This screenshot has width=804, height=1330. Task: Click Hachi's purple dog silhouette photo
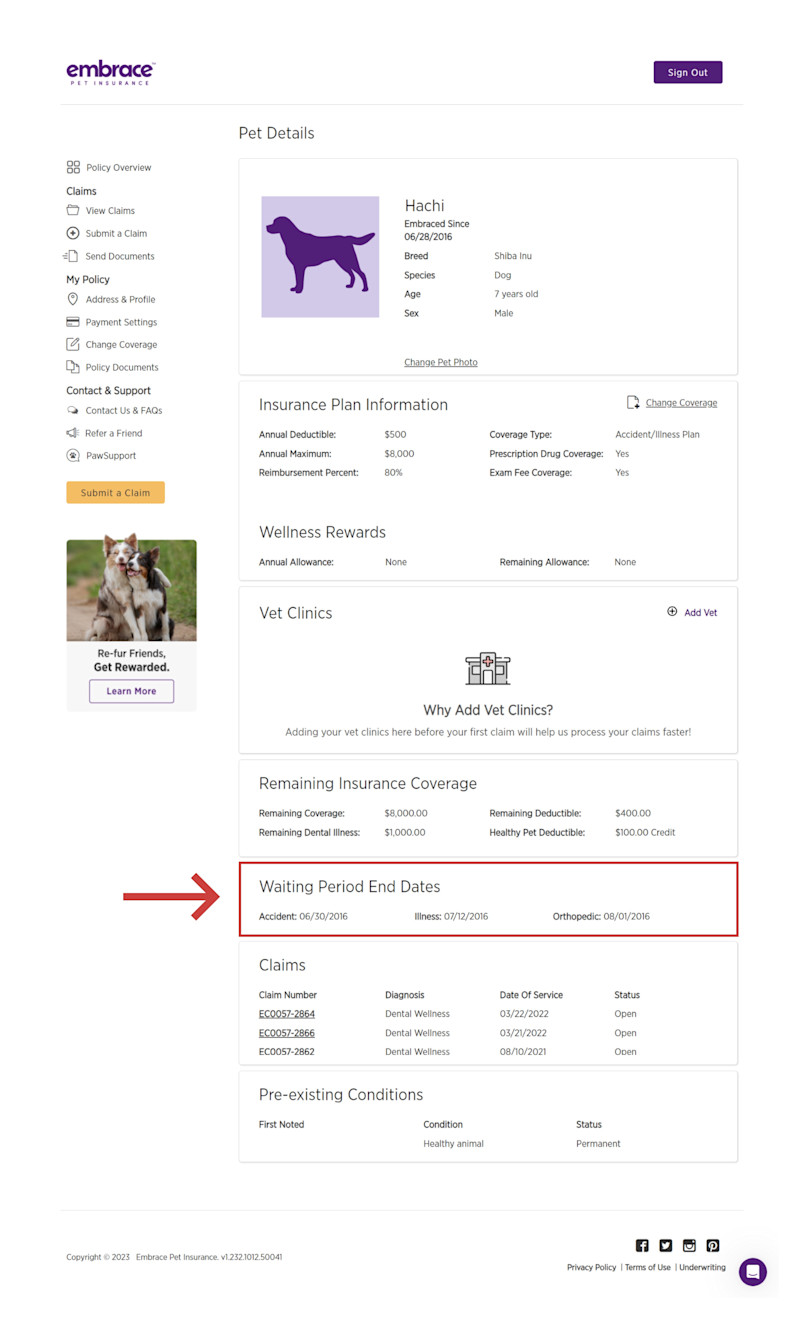point(320,257)
